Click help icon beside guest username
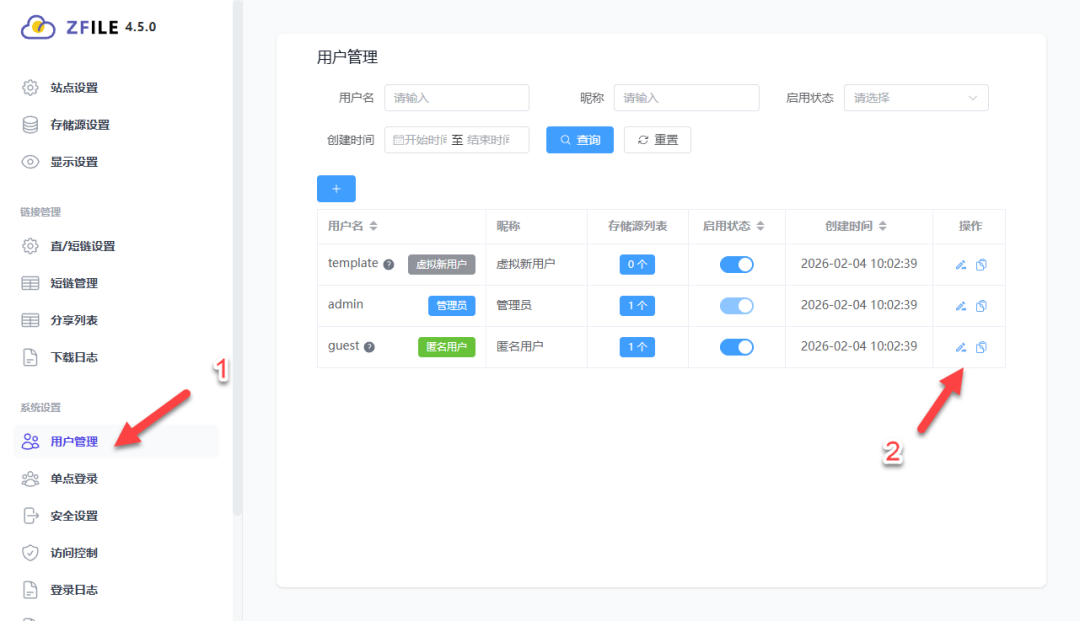This screenshot has width=1080, height=621. [x=369, y=347]
